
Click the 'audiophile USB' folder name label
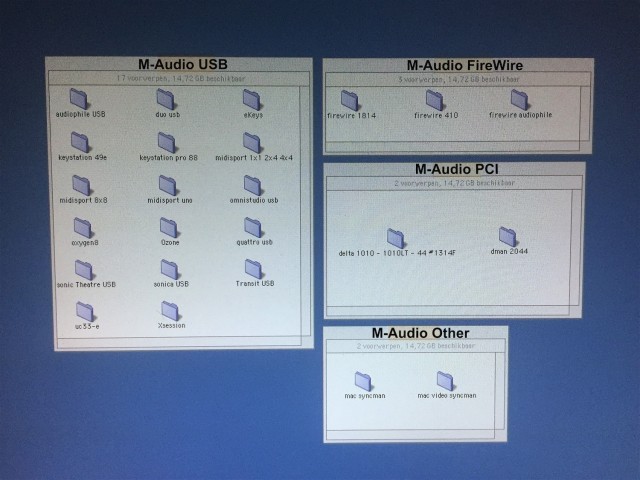(80, 114)
